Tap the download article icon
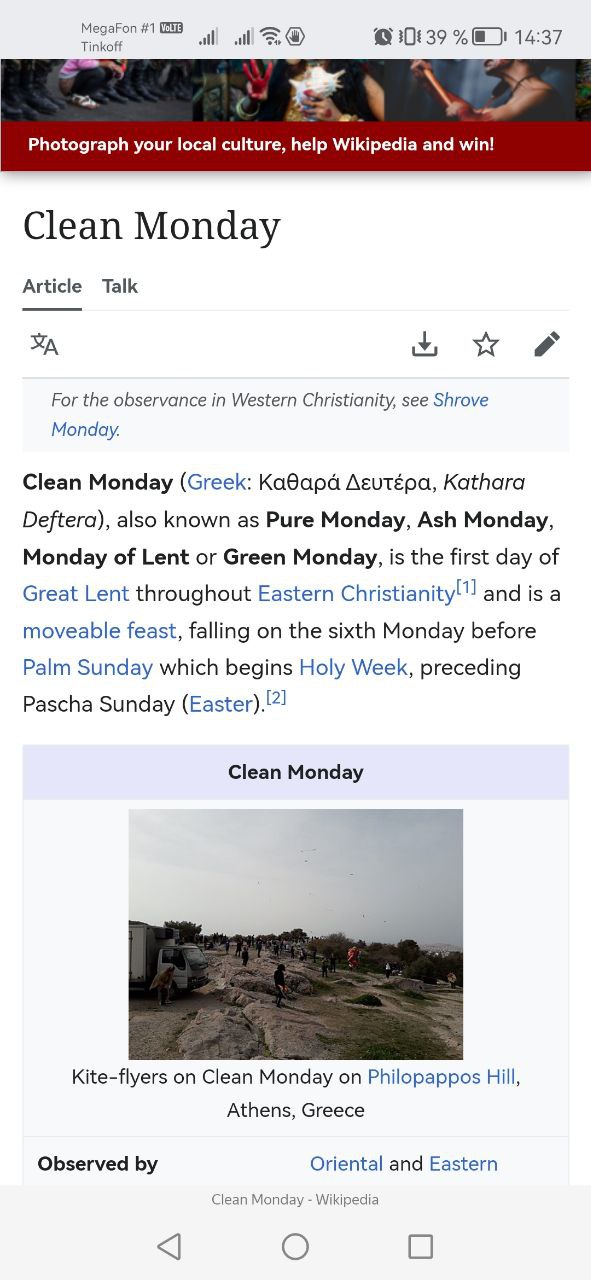The width and height of the screenshot is (591, 1280). click(x=425, y=344)
